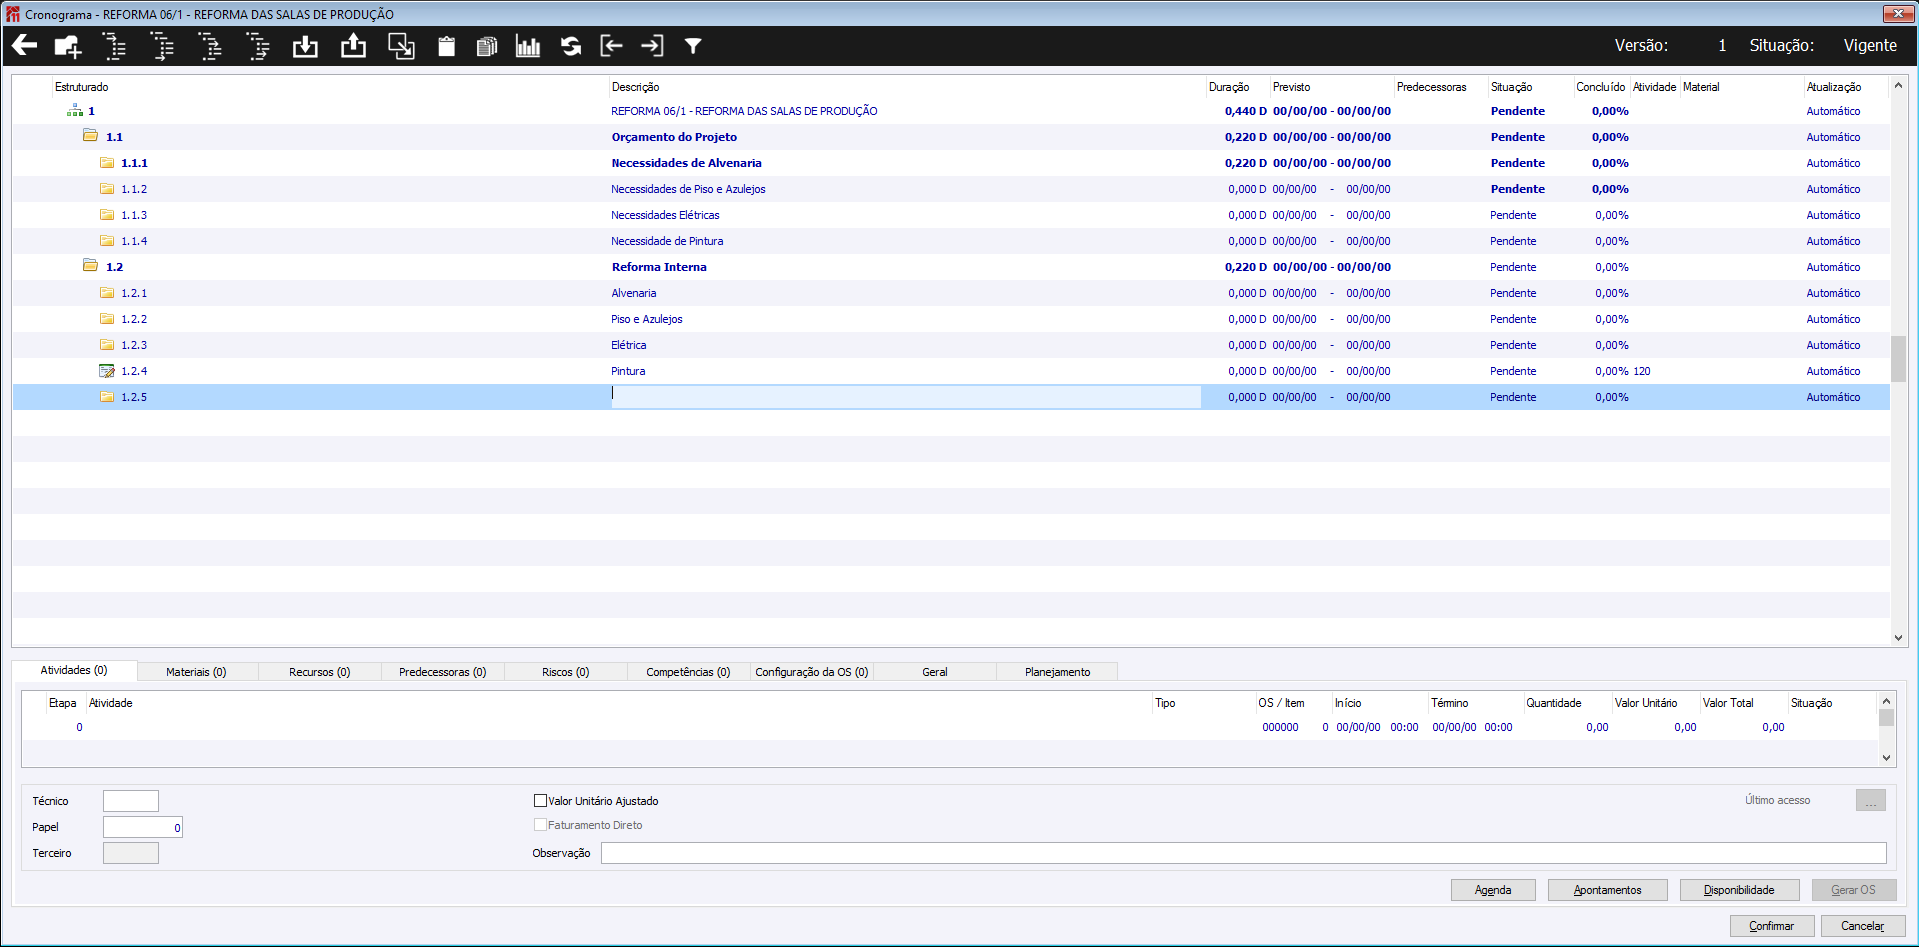Viewport: 1919px width, 947px height.
Task: Click the add new folder icon
Action: click(x=68, y=46)
